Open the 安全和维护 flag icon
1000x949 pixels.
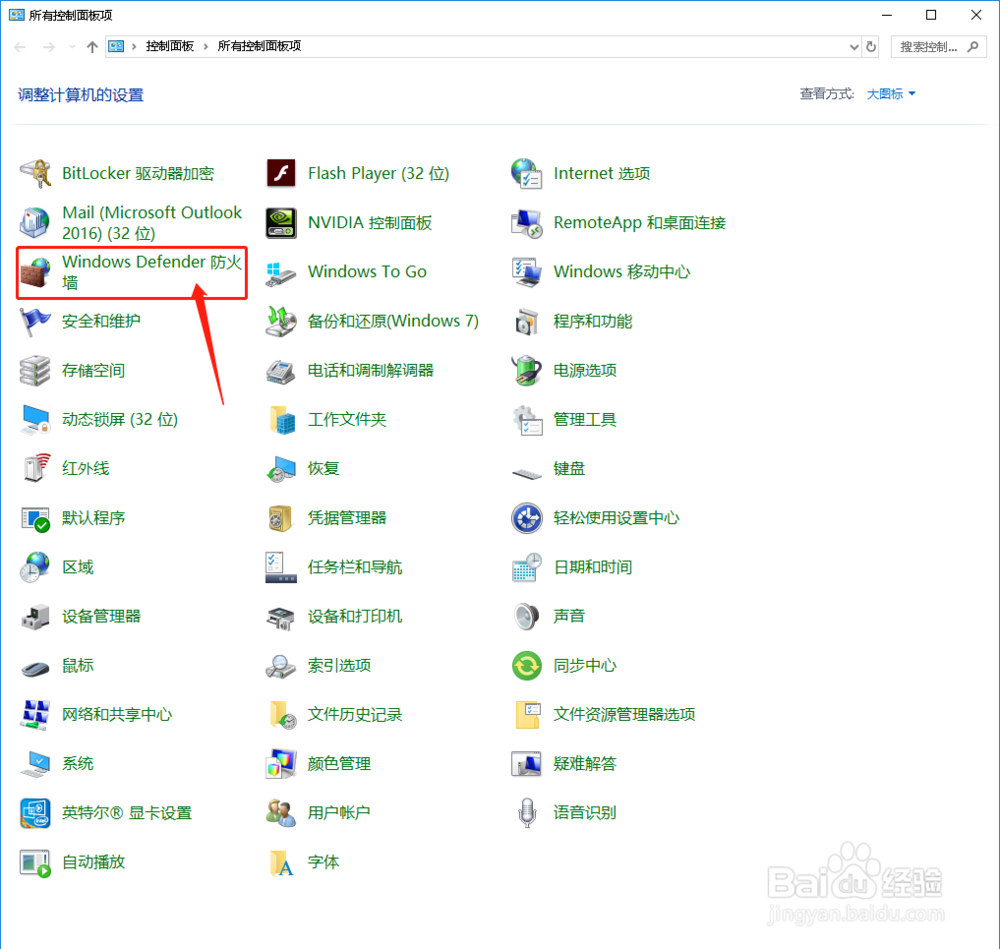[x=35, y=321]
